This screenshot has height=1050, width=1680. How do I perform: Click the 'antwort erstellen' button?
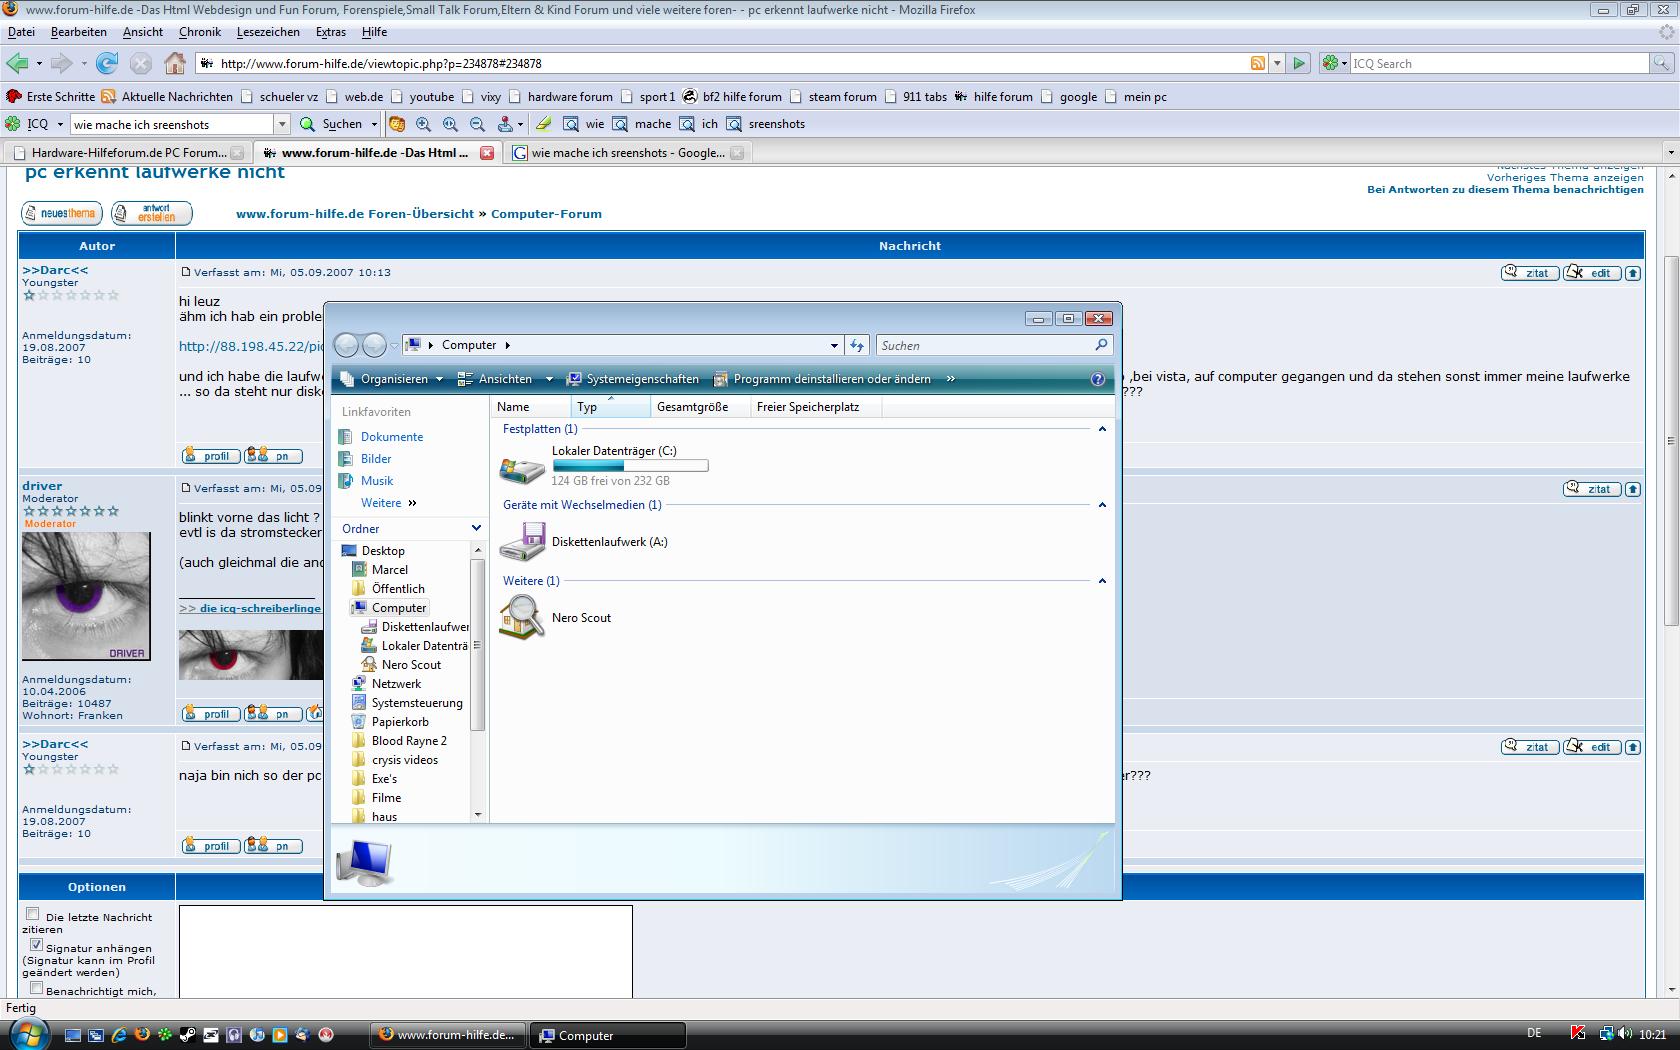(151, 213)
